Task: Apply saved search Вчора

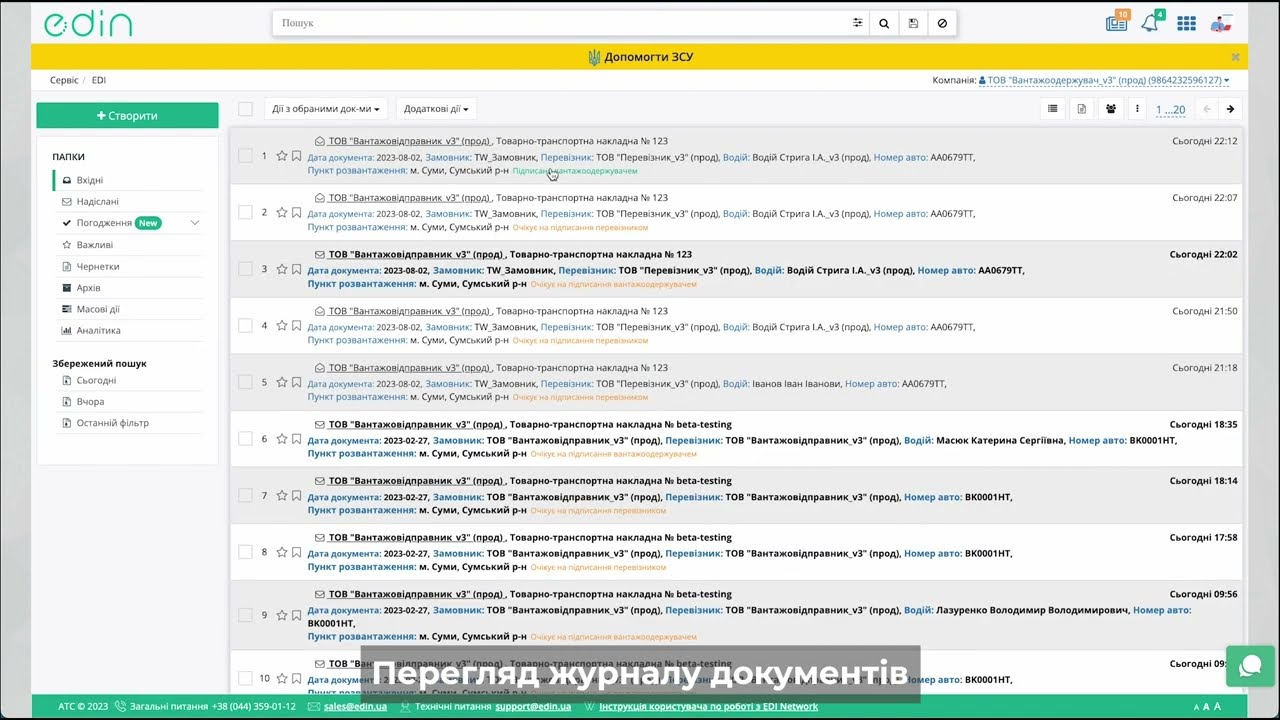Action: (90, 401)
